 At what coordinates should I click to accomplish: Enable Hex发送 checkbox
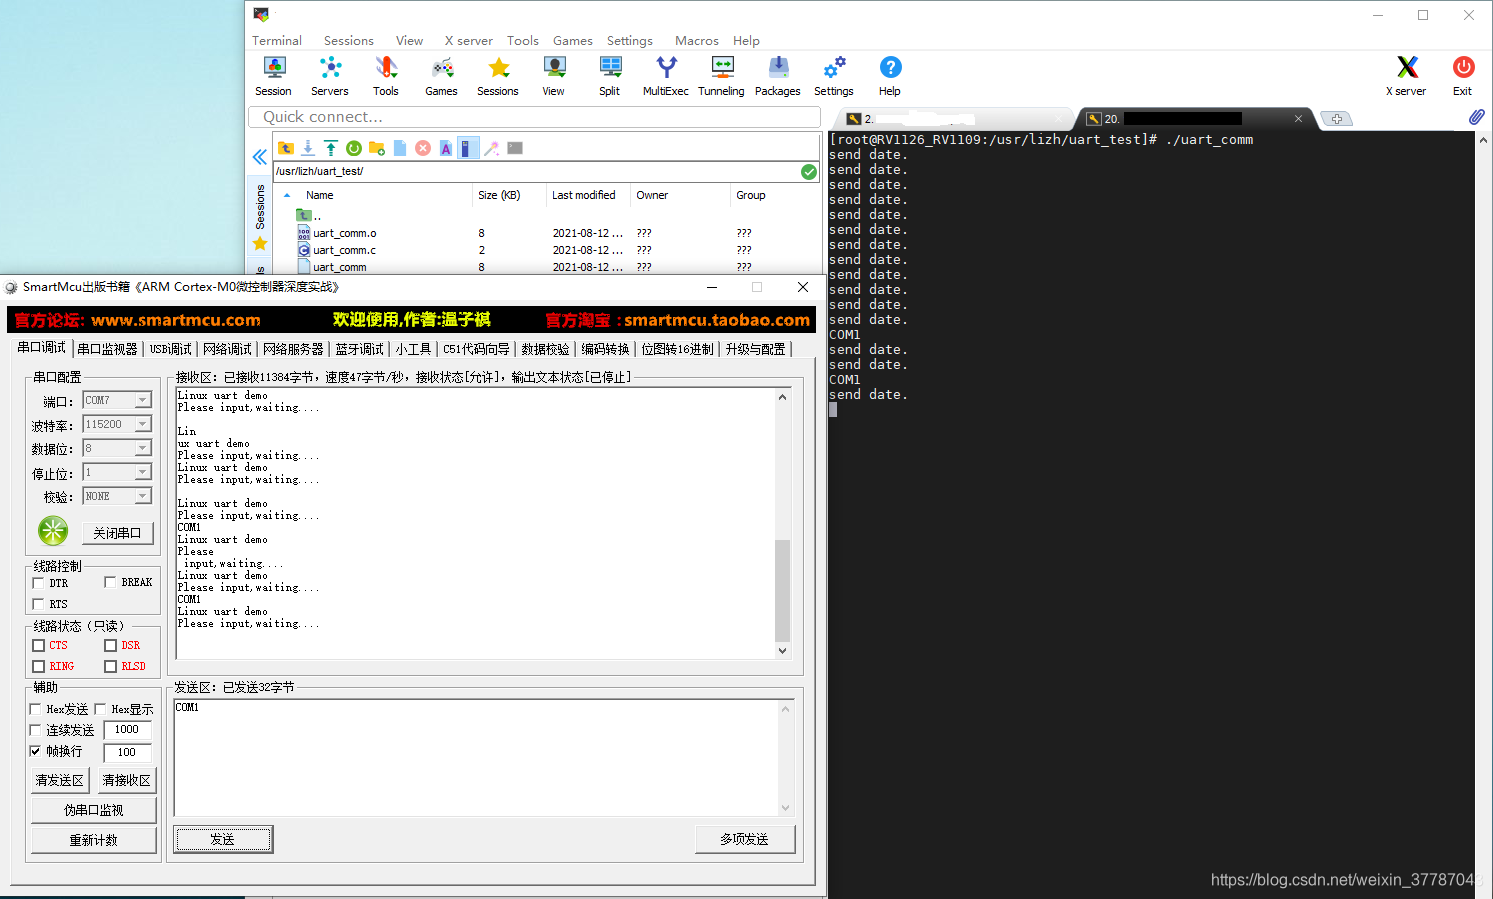pyautogui.click(x=35, y=709)
